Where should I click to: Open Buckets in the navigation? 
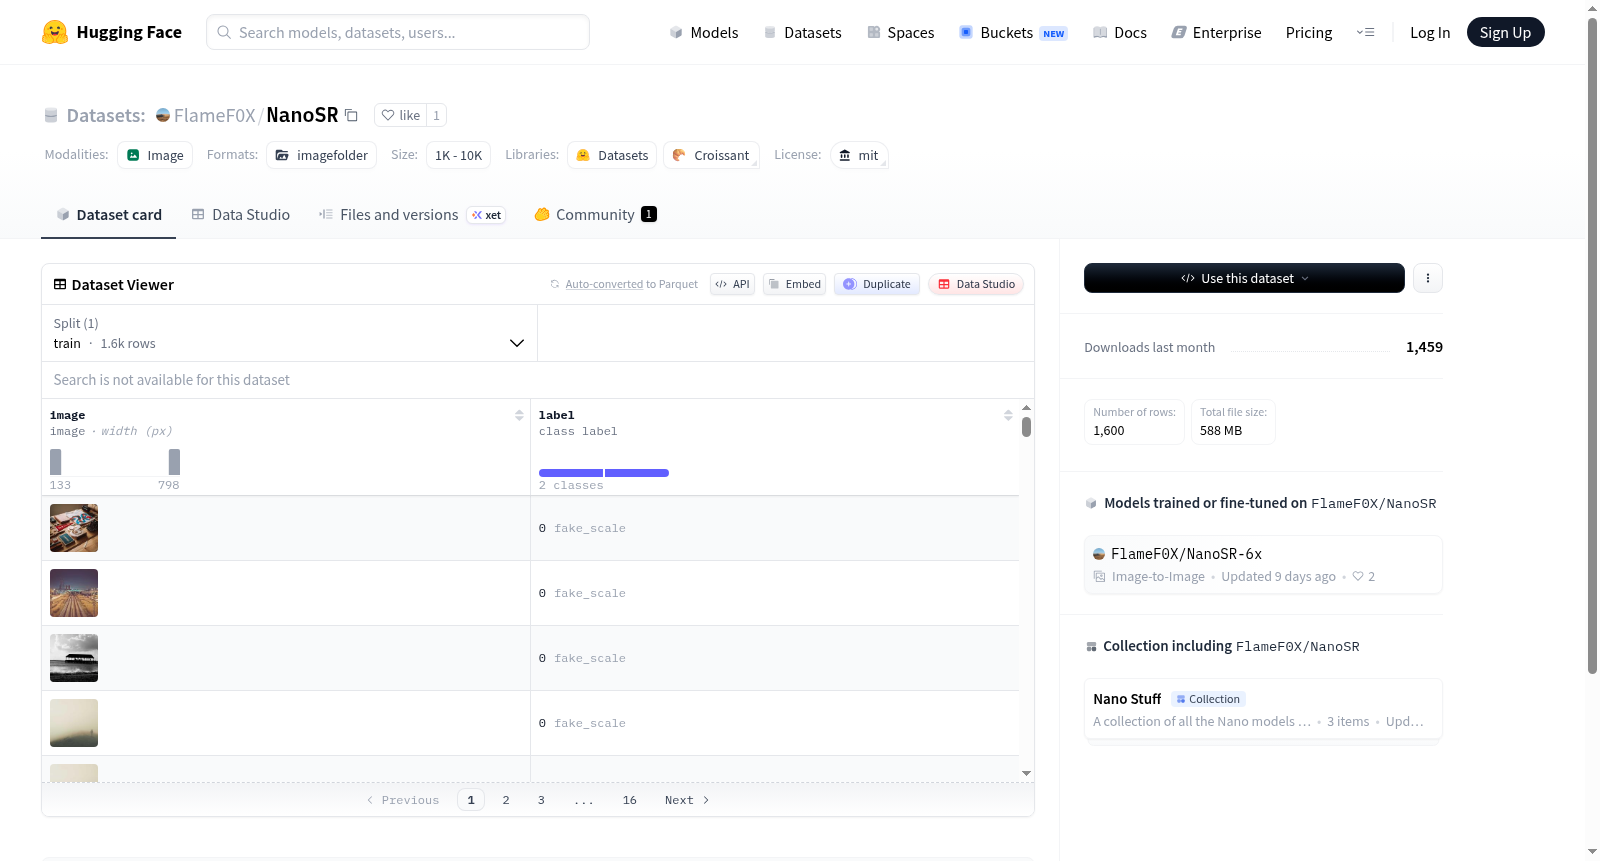1013,32
